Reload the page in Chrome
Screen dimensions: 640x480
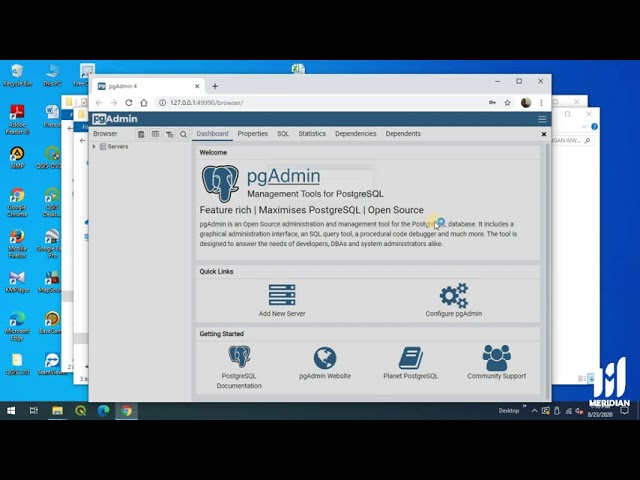[129, 103]
